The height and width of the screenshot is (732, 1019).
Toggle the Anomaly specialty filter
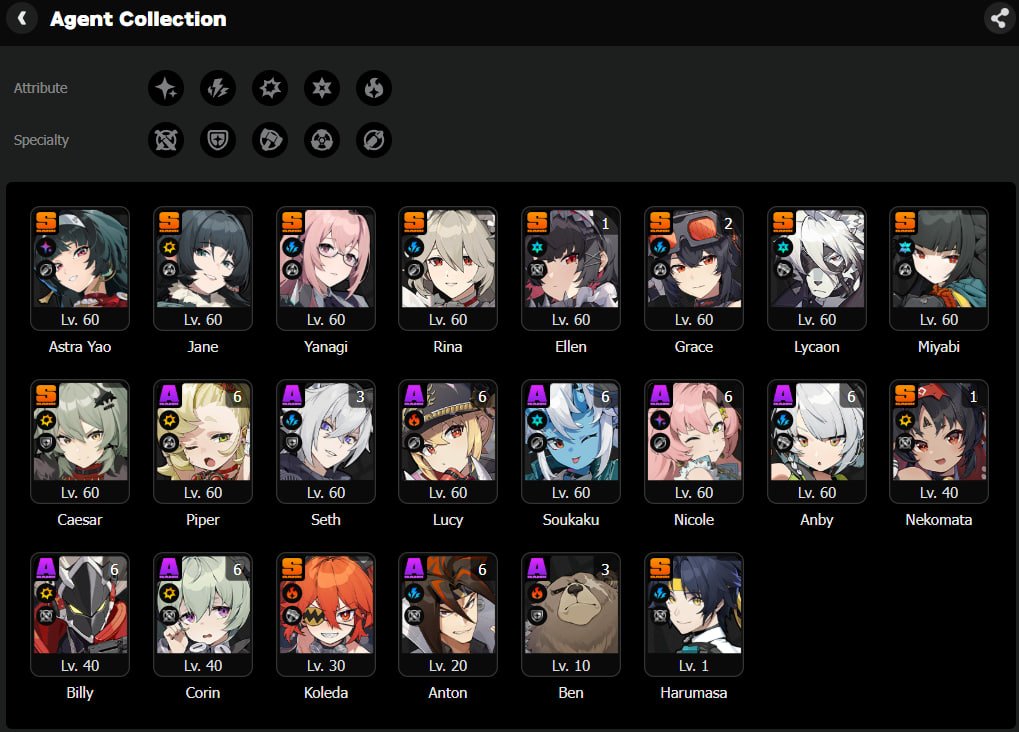[x=322, y=140]
